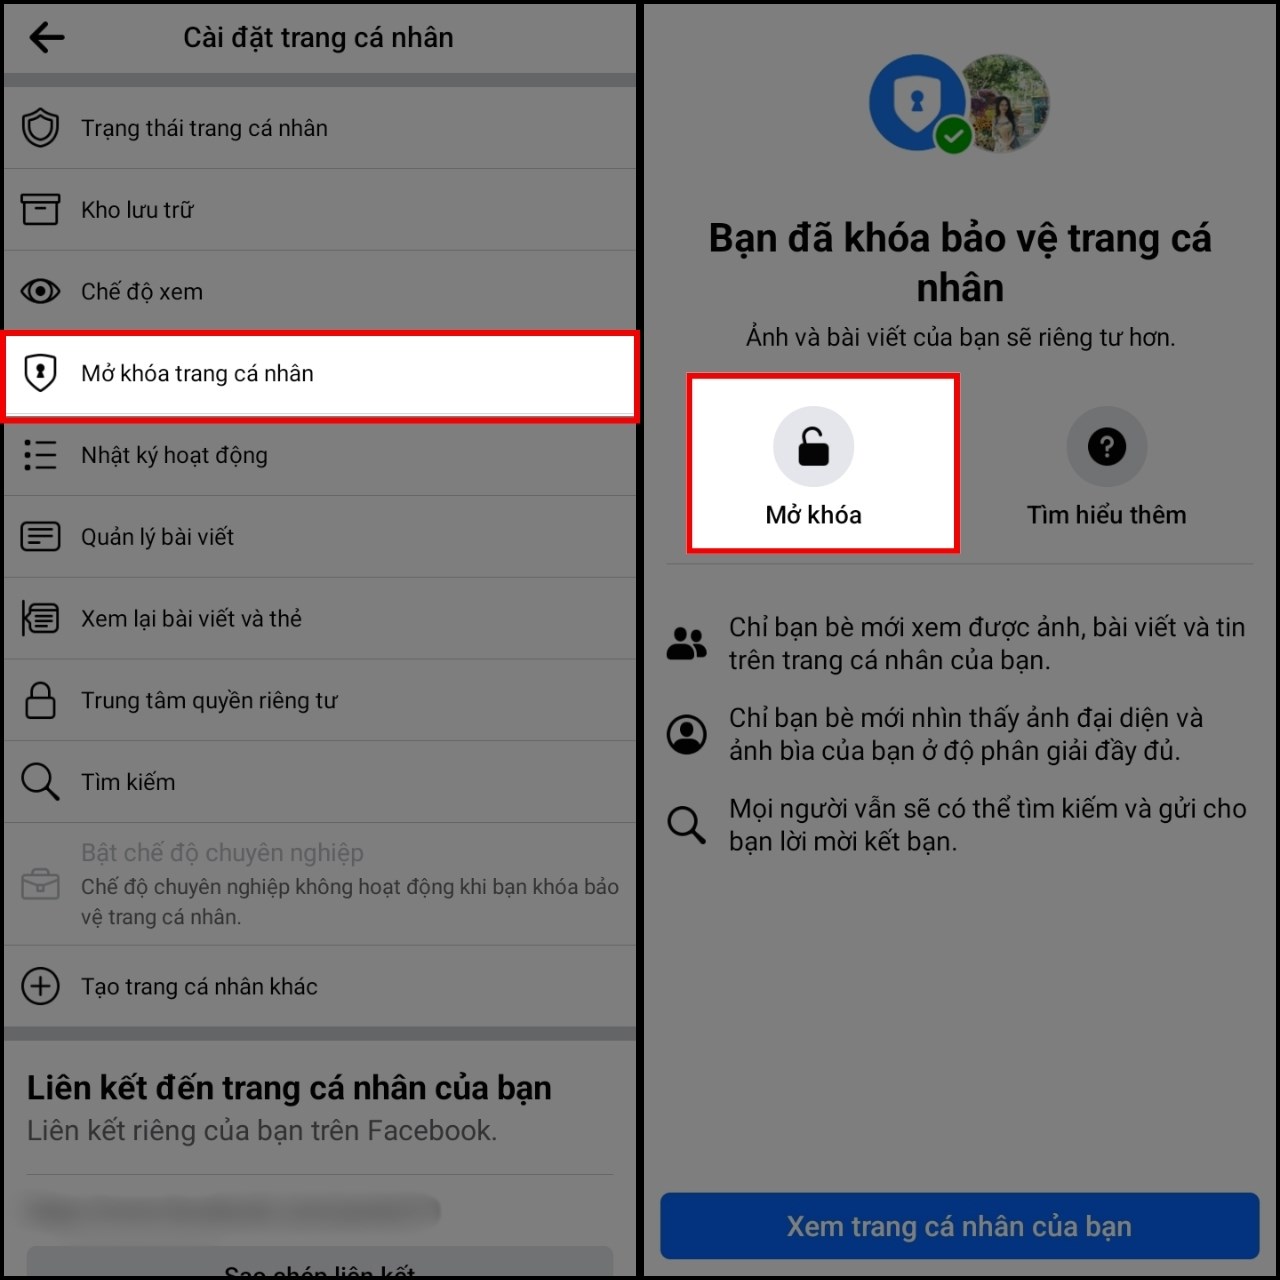Open Nhật ký hoạt động list icon
The image size is (1280, 1280).
click(x=40, y=455)
